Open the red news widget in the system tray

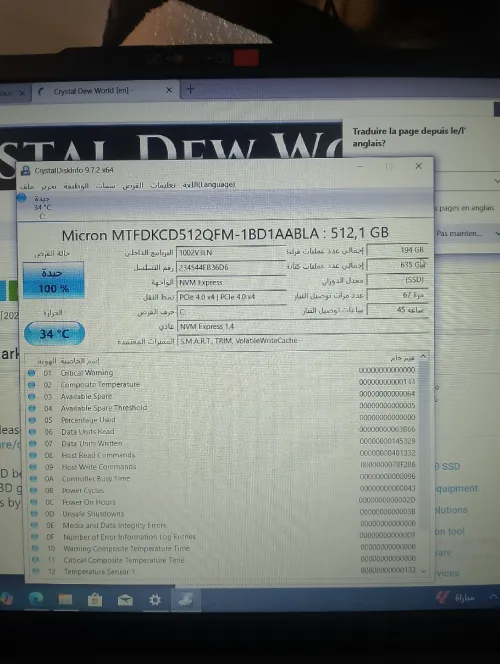(442, 597)
